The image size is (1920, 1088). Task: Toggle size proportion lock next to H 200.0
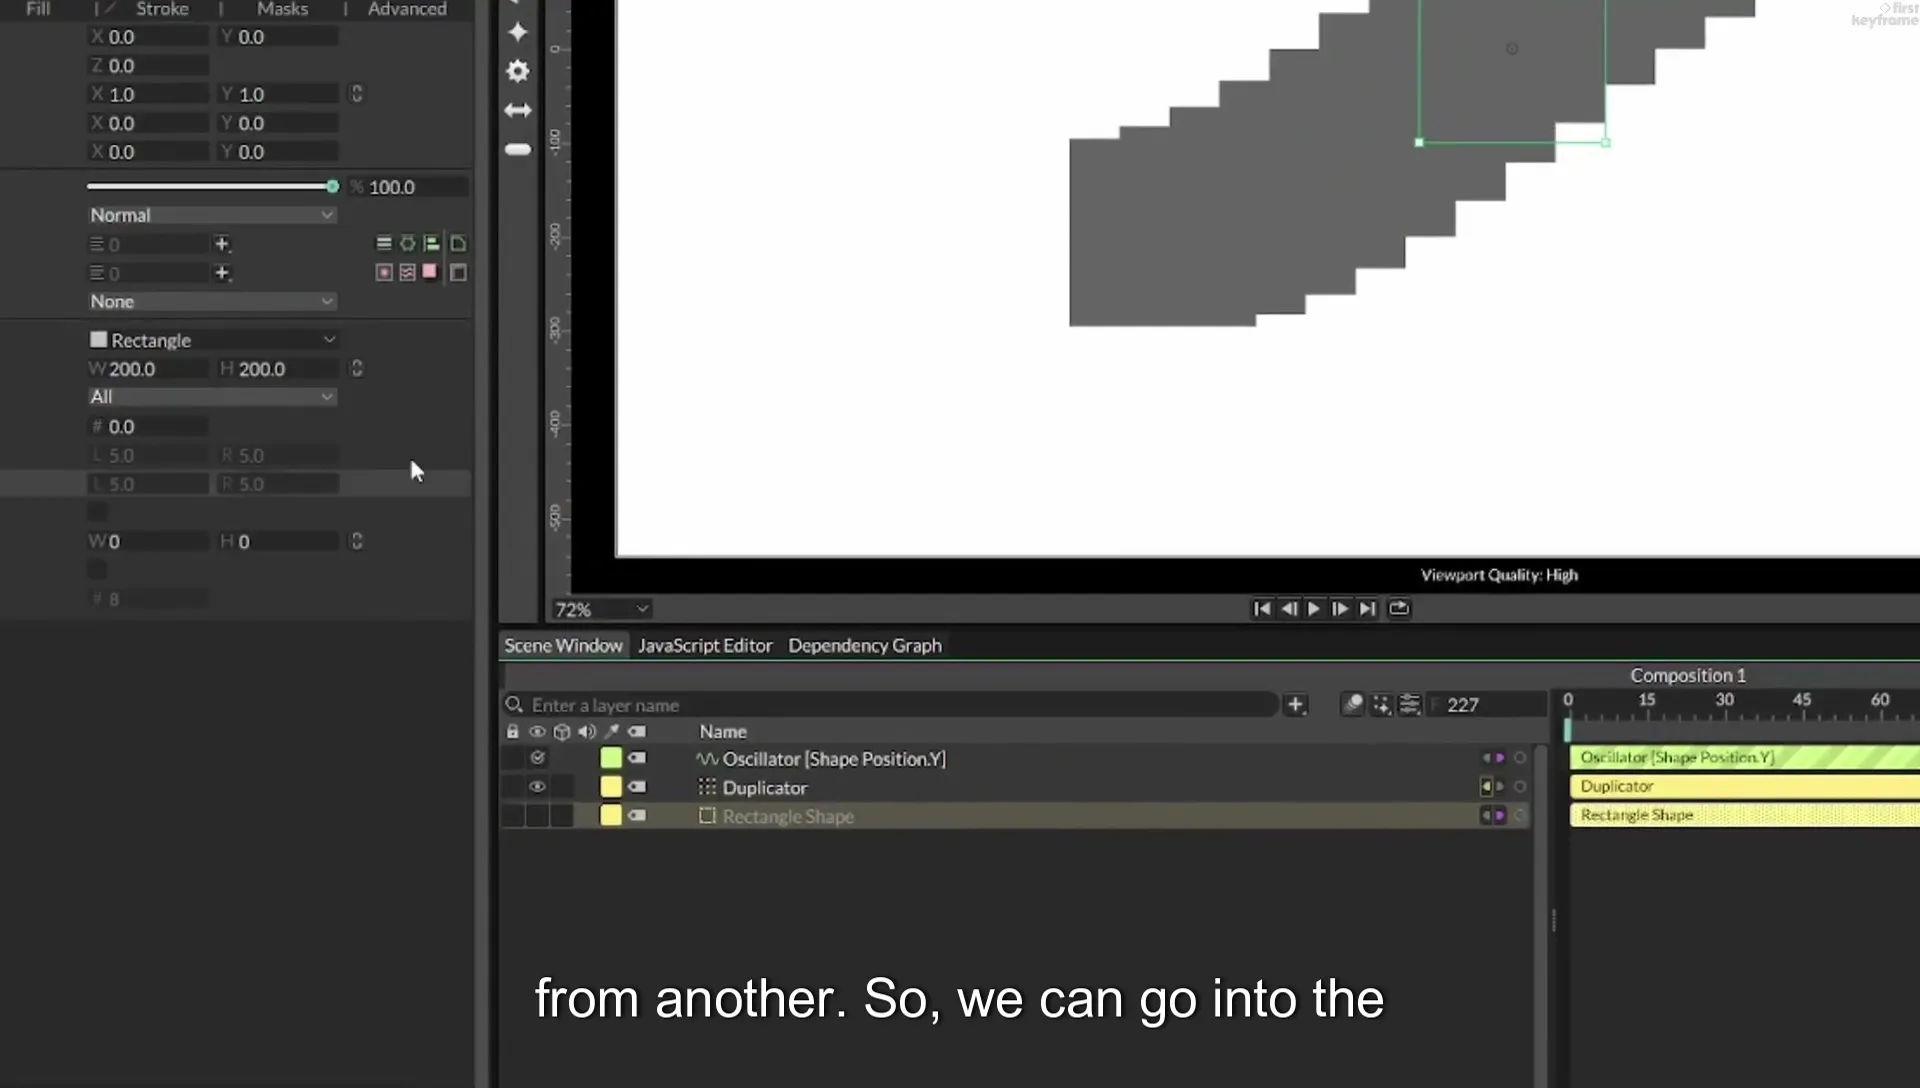[x=357, y=369]
